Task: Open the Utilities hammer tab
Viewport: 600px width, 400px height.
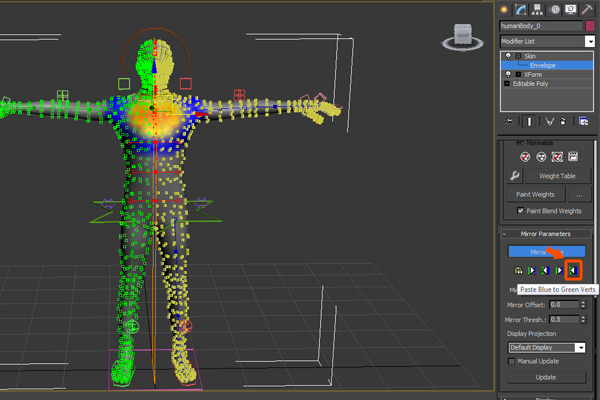Action: pyautogui.click(x=587, y=10)
